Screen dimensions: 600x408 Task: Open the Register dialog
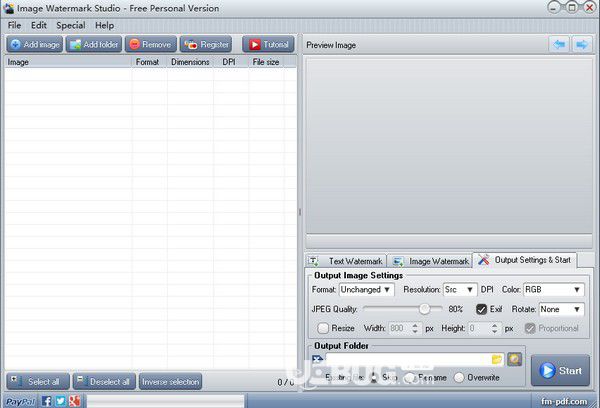click(206, 44)
